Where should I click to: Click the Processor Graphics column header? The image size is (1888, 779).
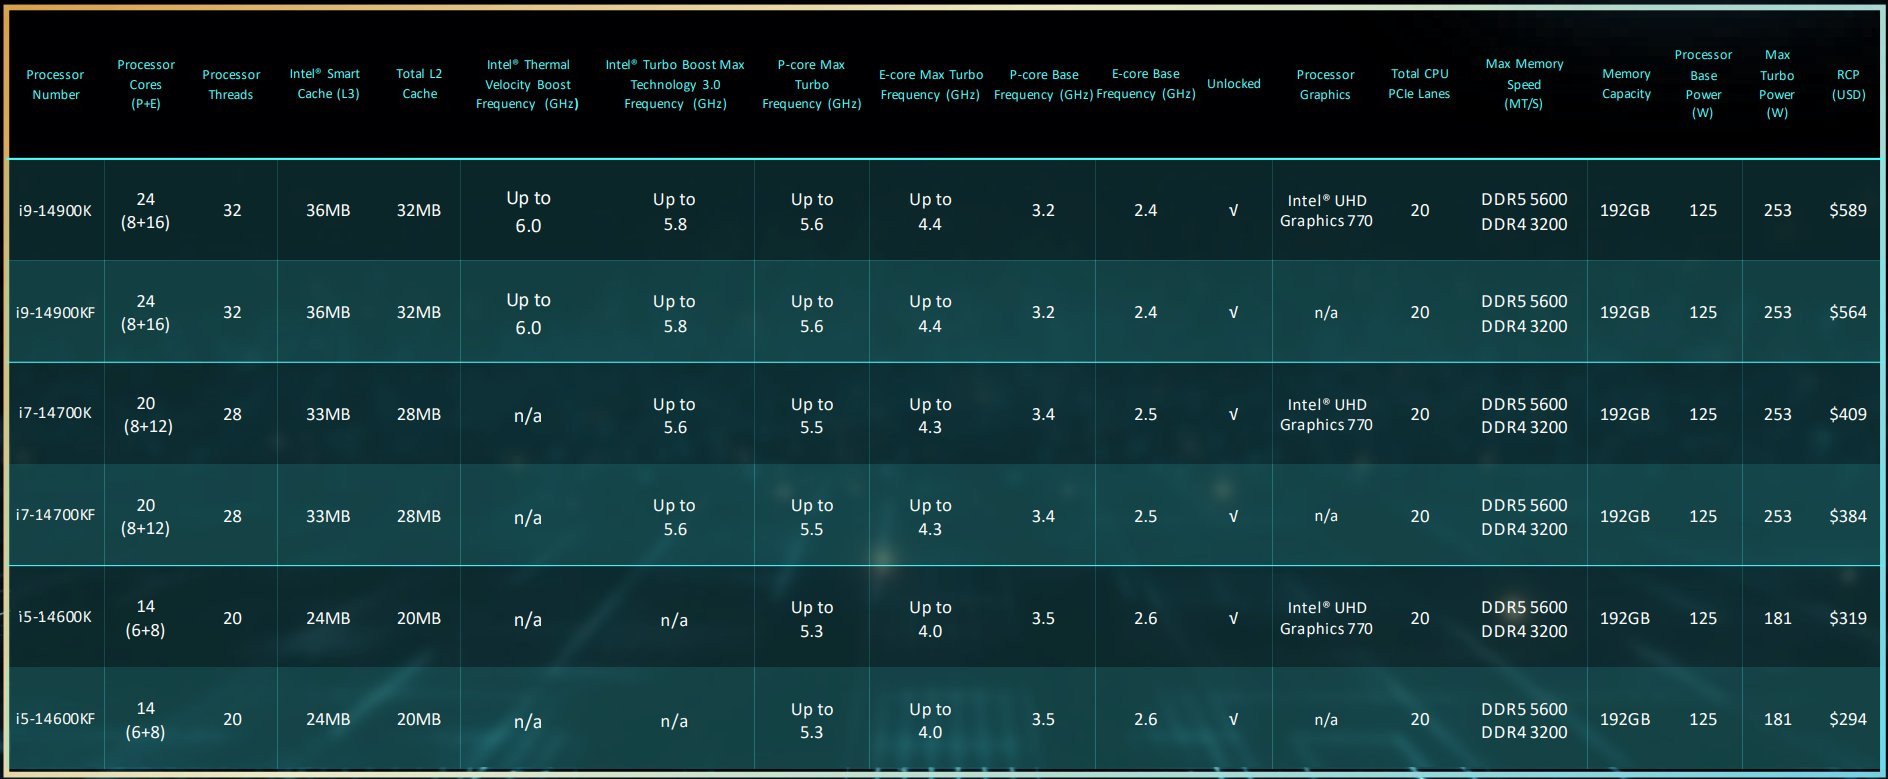click(1325, 84)
